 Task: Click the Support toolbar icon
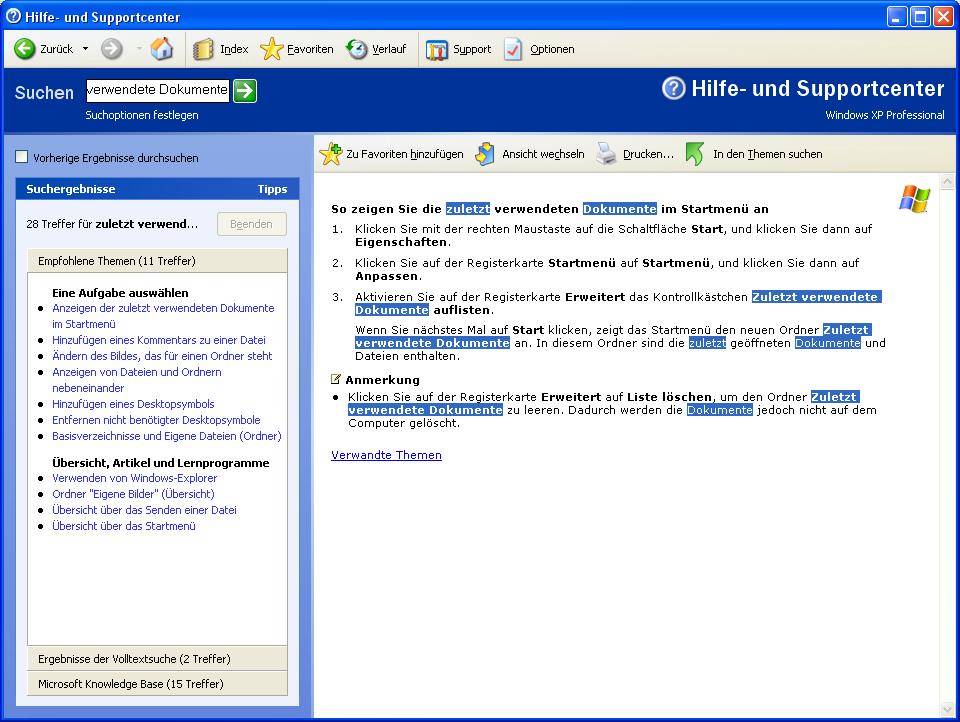(x=437, y=49)
